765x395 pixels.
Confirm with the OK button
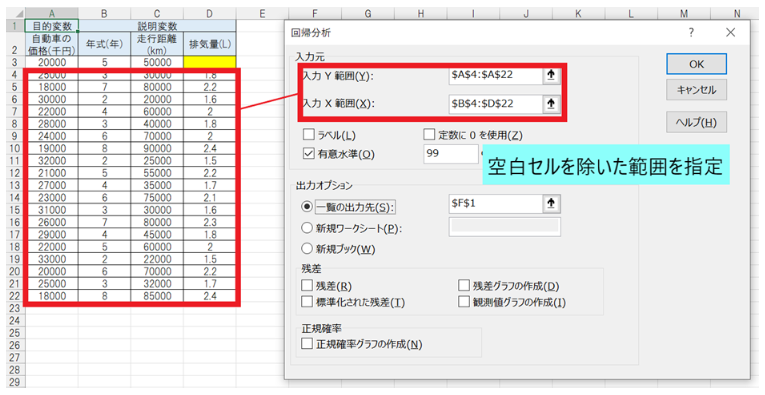coord(696,64)
